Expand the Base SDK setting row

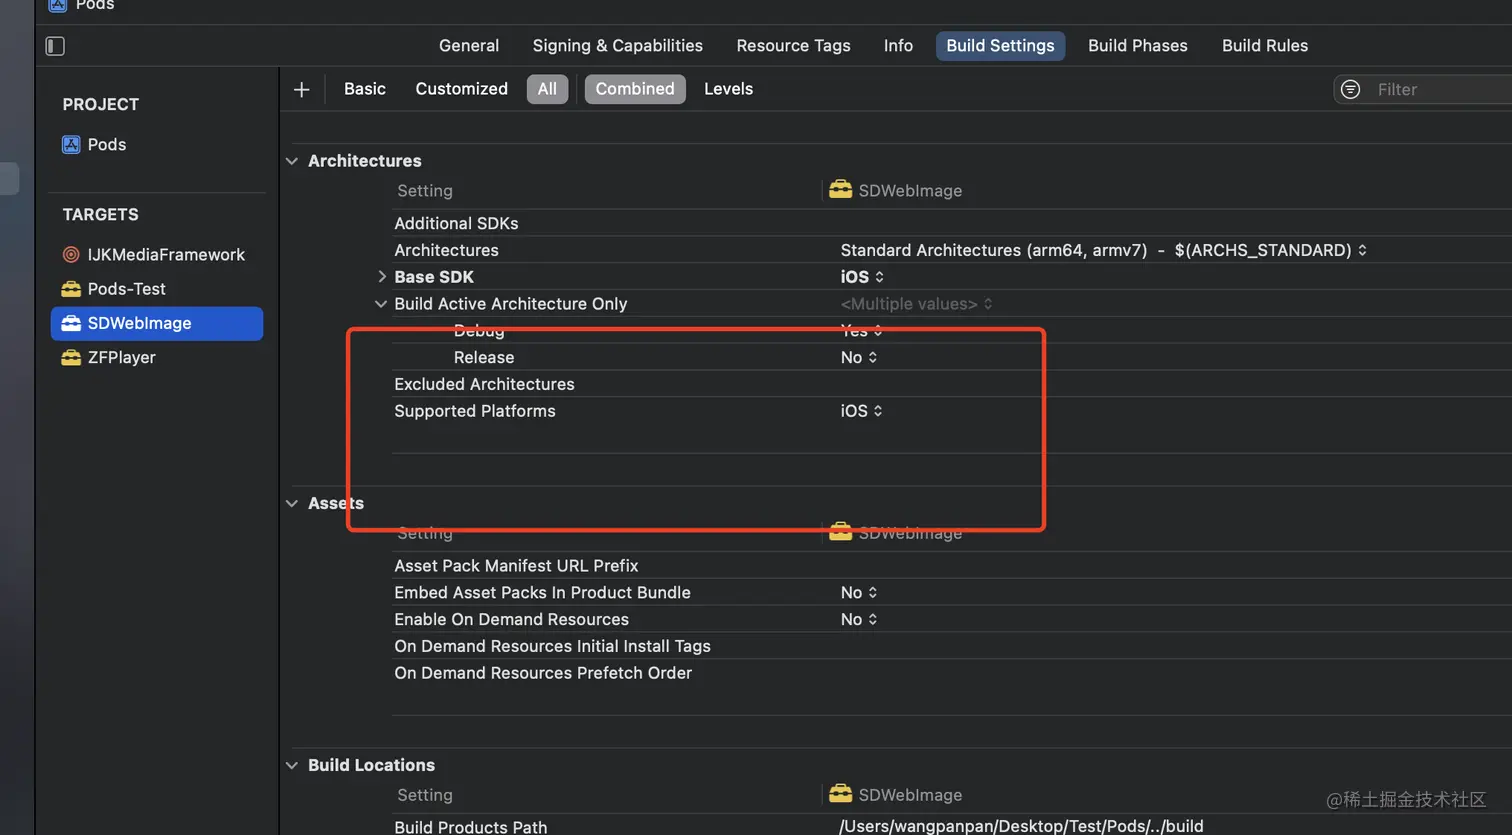pos(382,277)
